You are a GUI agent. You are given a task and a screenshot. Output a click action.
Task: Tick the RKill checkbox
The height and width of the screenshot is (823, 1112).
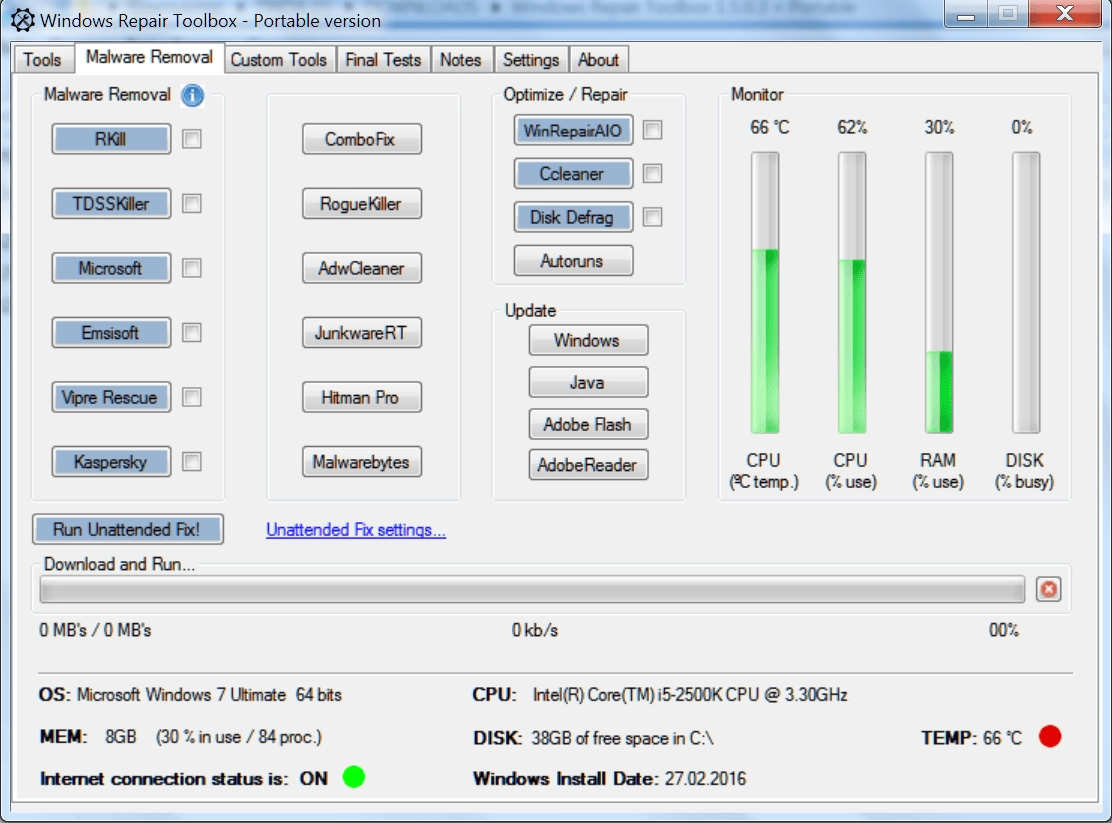click(x=191, y=138)
